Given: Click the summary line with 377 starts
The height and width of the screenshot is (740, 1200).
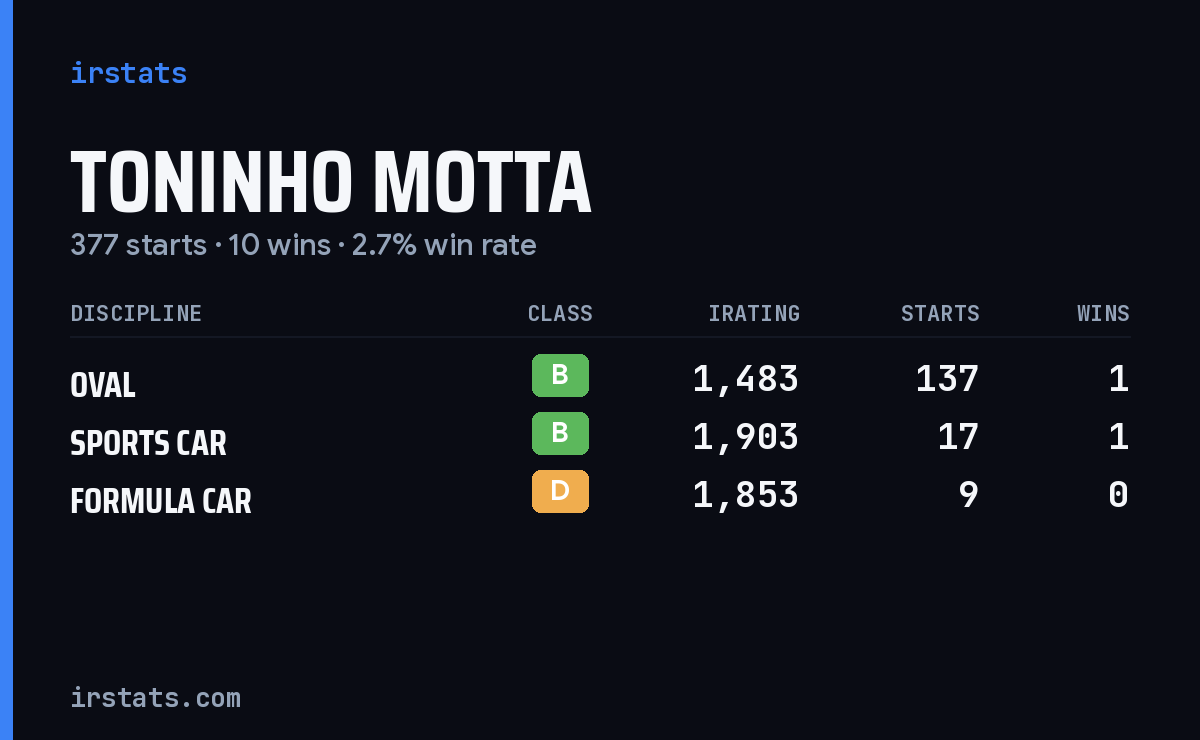Looking at the screenshot, I should [303, 245].
